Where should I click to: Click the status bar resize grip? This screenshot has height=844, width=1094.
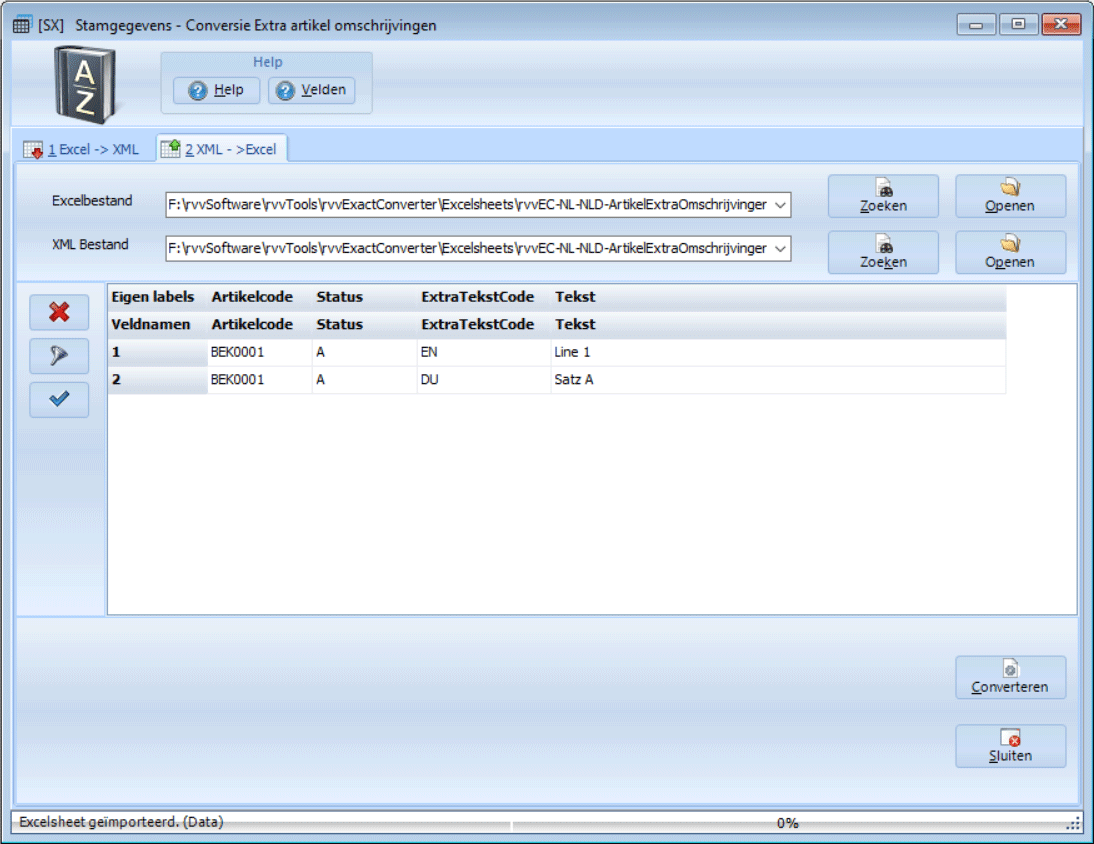(1074, 824)
